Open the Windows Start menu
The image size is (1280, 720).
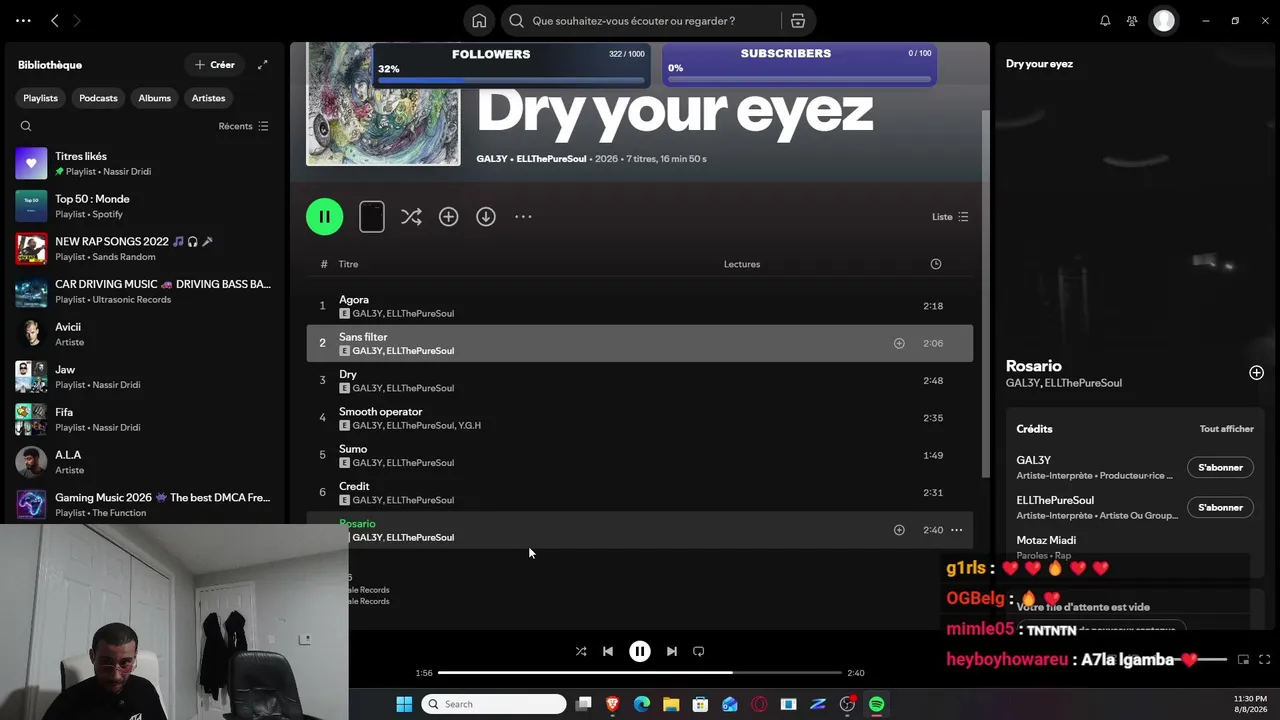[404, 704]
